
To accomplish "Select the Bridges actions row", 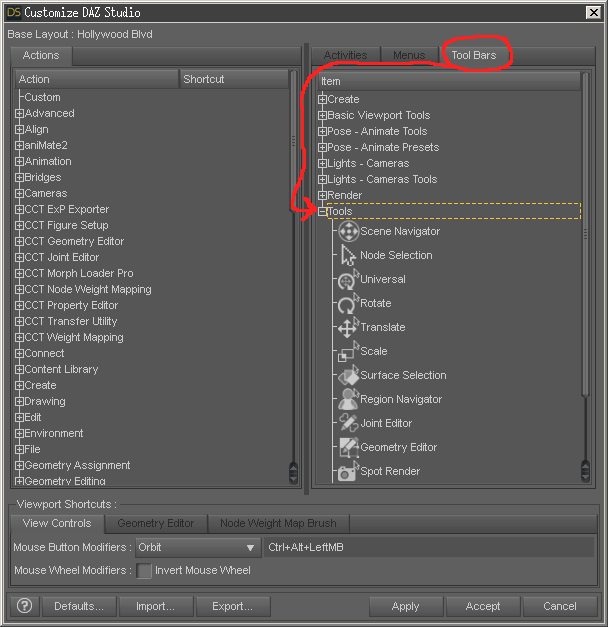I will 43,178.
